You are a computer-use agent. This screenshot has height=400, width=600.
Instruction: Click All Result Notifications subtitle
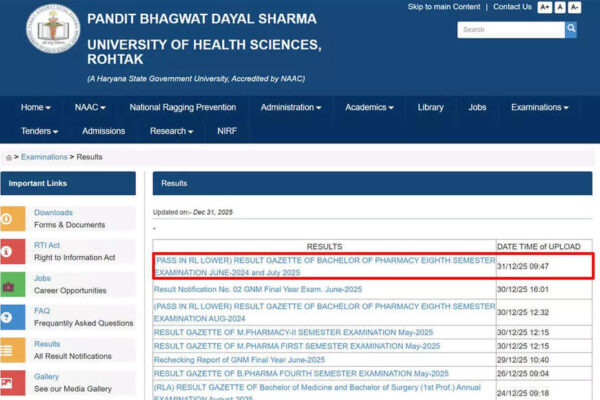(x=73, y=356)
